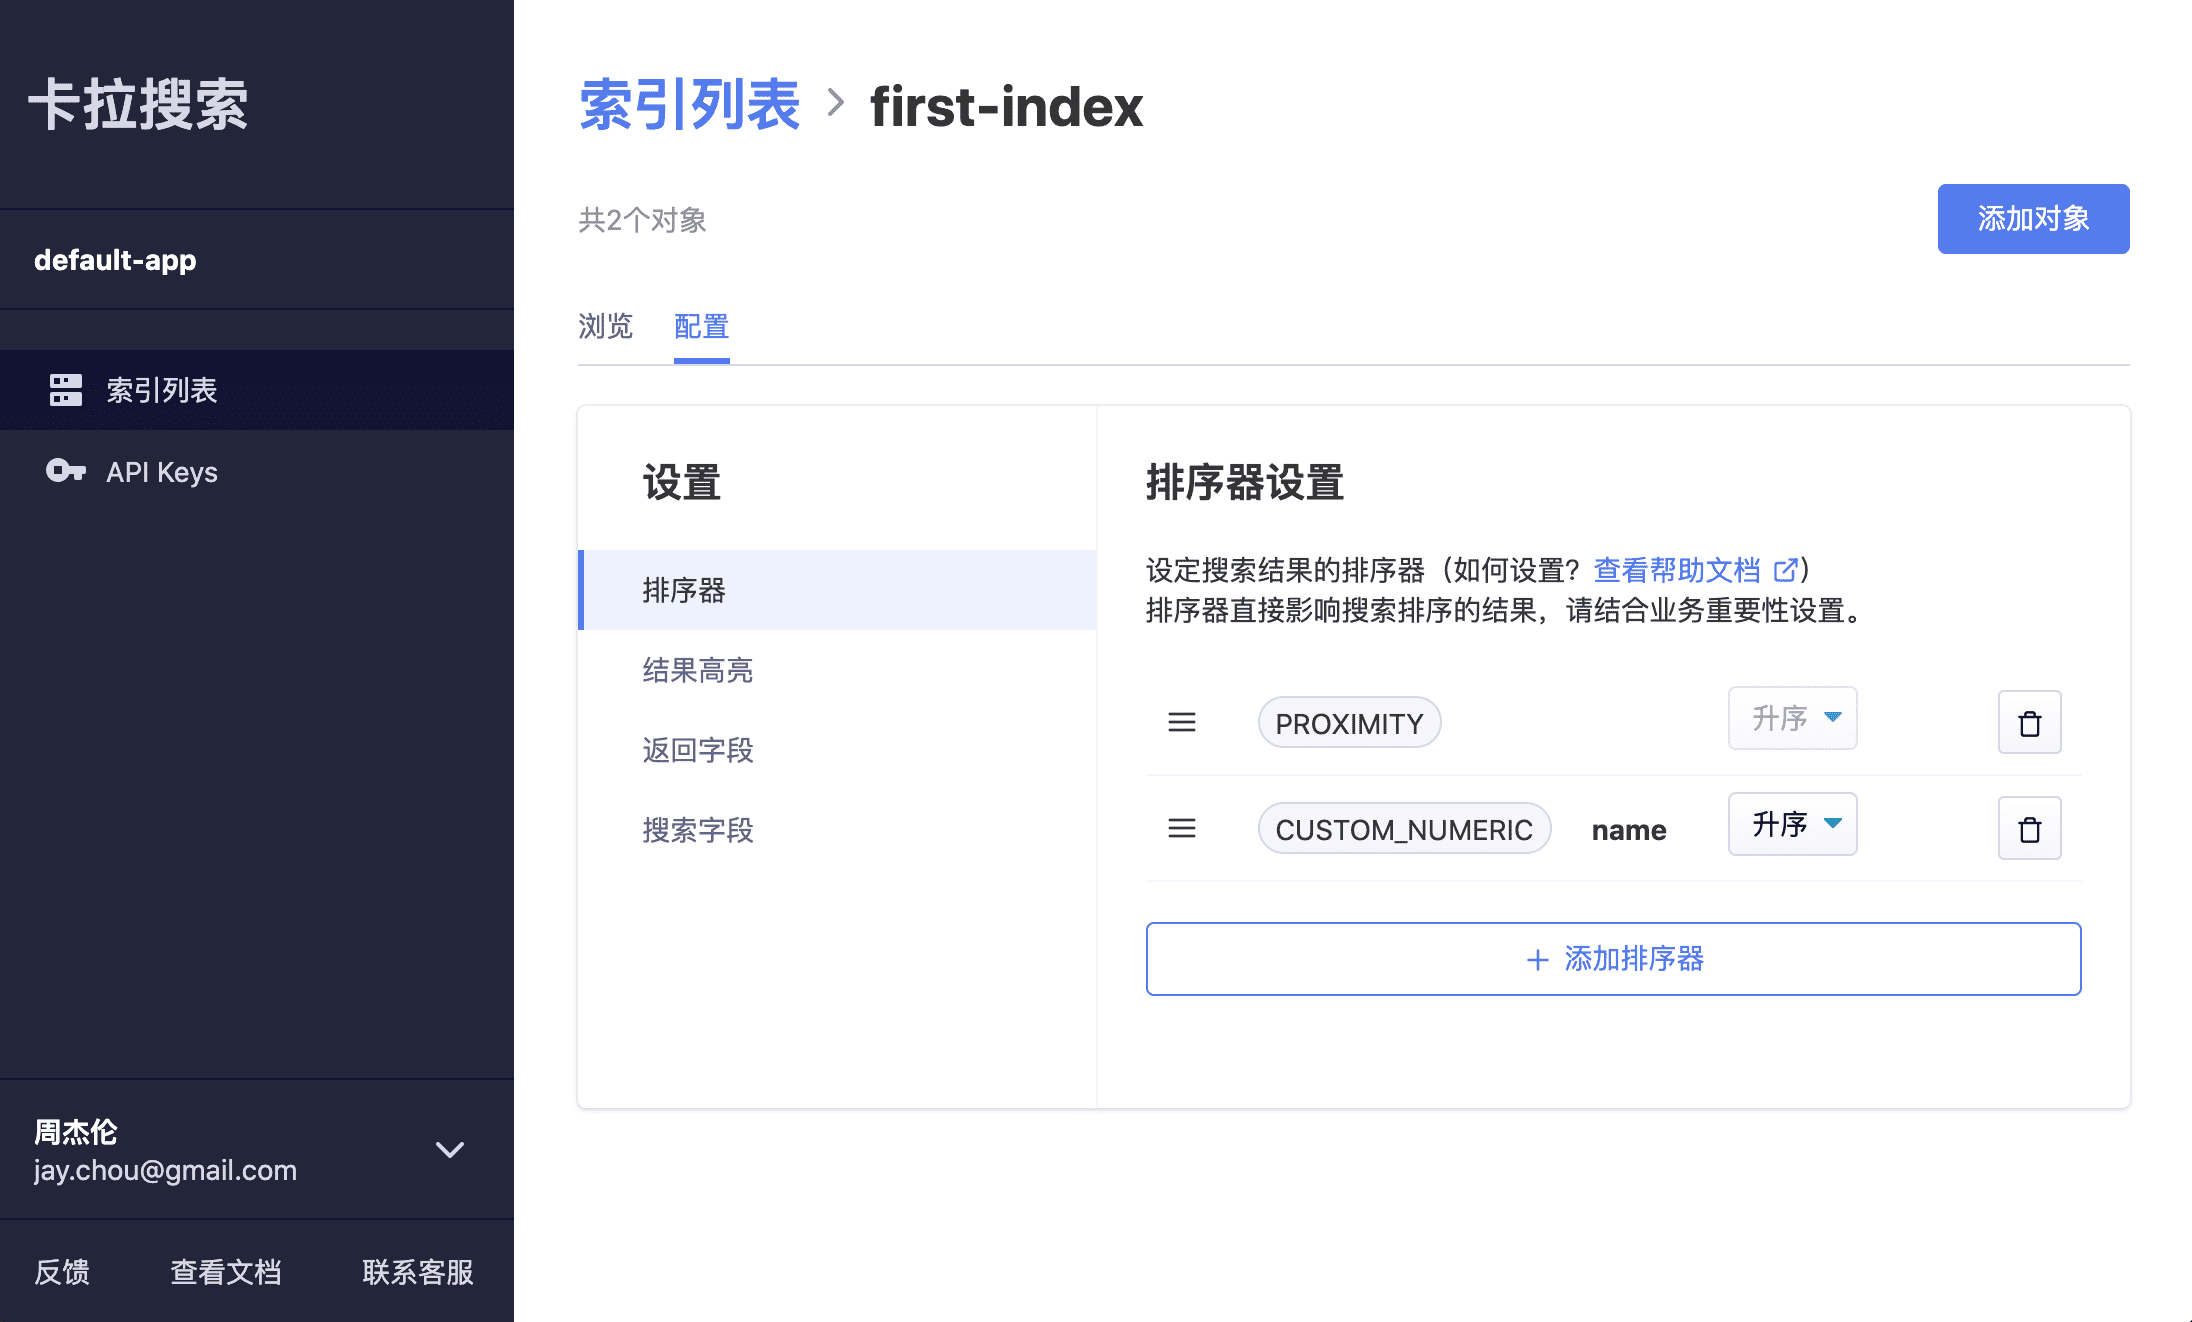This screenshot has height=1322, width=2192.
Task: Open the 返回字段 settings section
Action: click(698, 750)
